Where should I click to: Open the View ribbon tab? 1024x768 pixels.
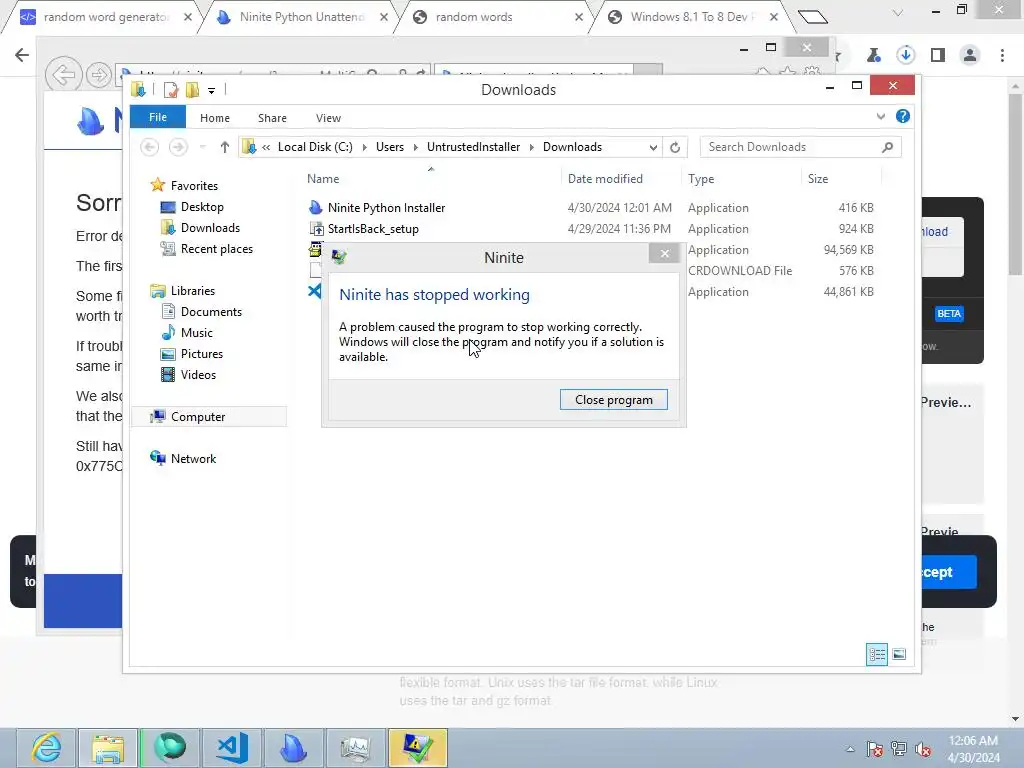coord(328,118)
